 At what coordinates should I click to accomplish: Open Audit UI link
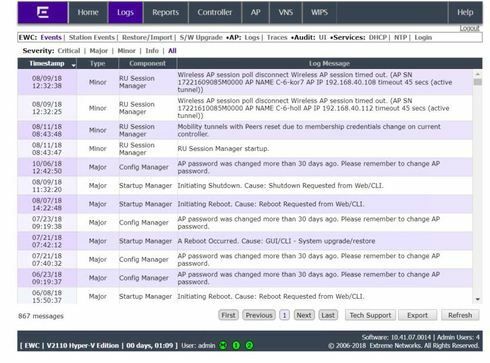click(323, 37)
